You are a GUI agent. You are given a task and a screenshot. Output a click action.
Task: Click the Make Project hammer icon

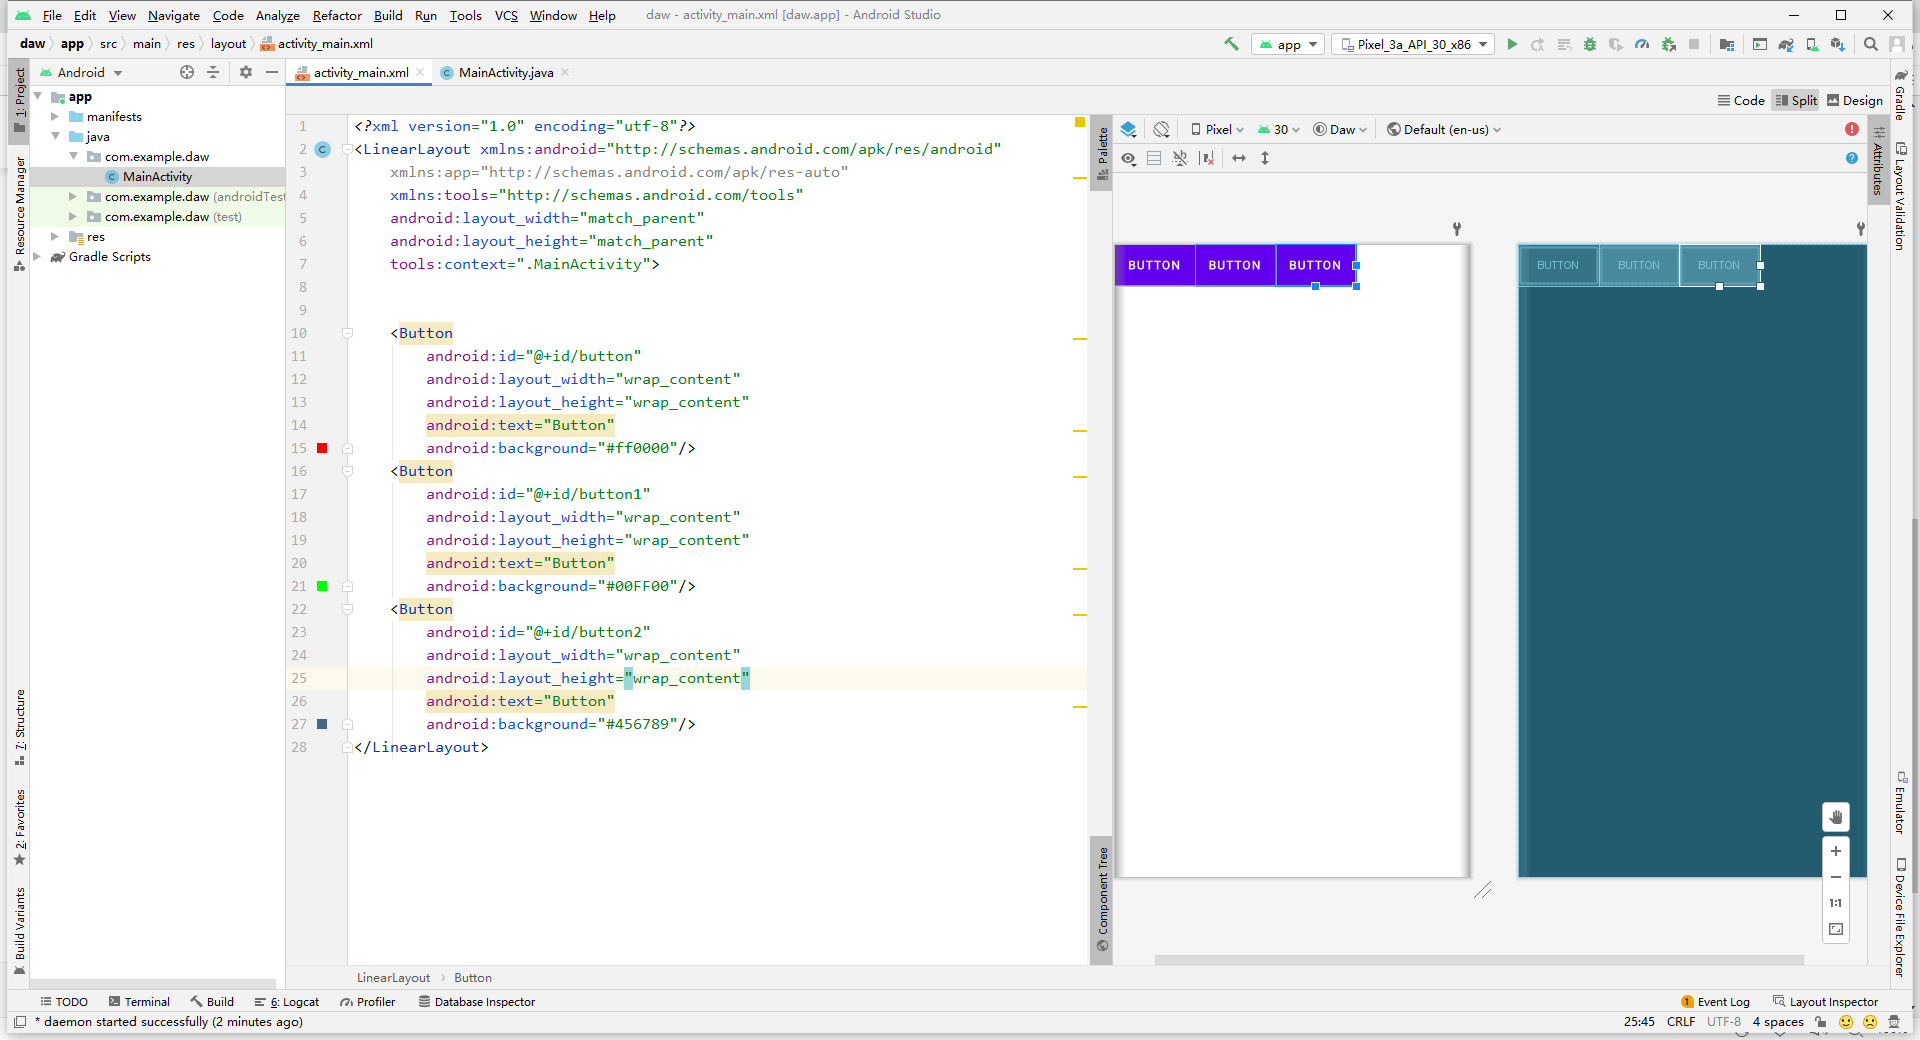[1231, 44]
